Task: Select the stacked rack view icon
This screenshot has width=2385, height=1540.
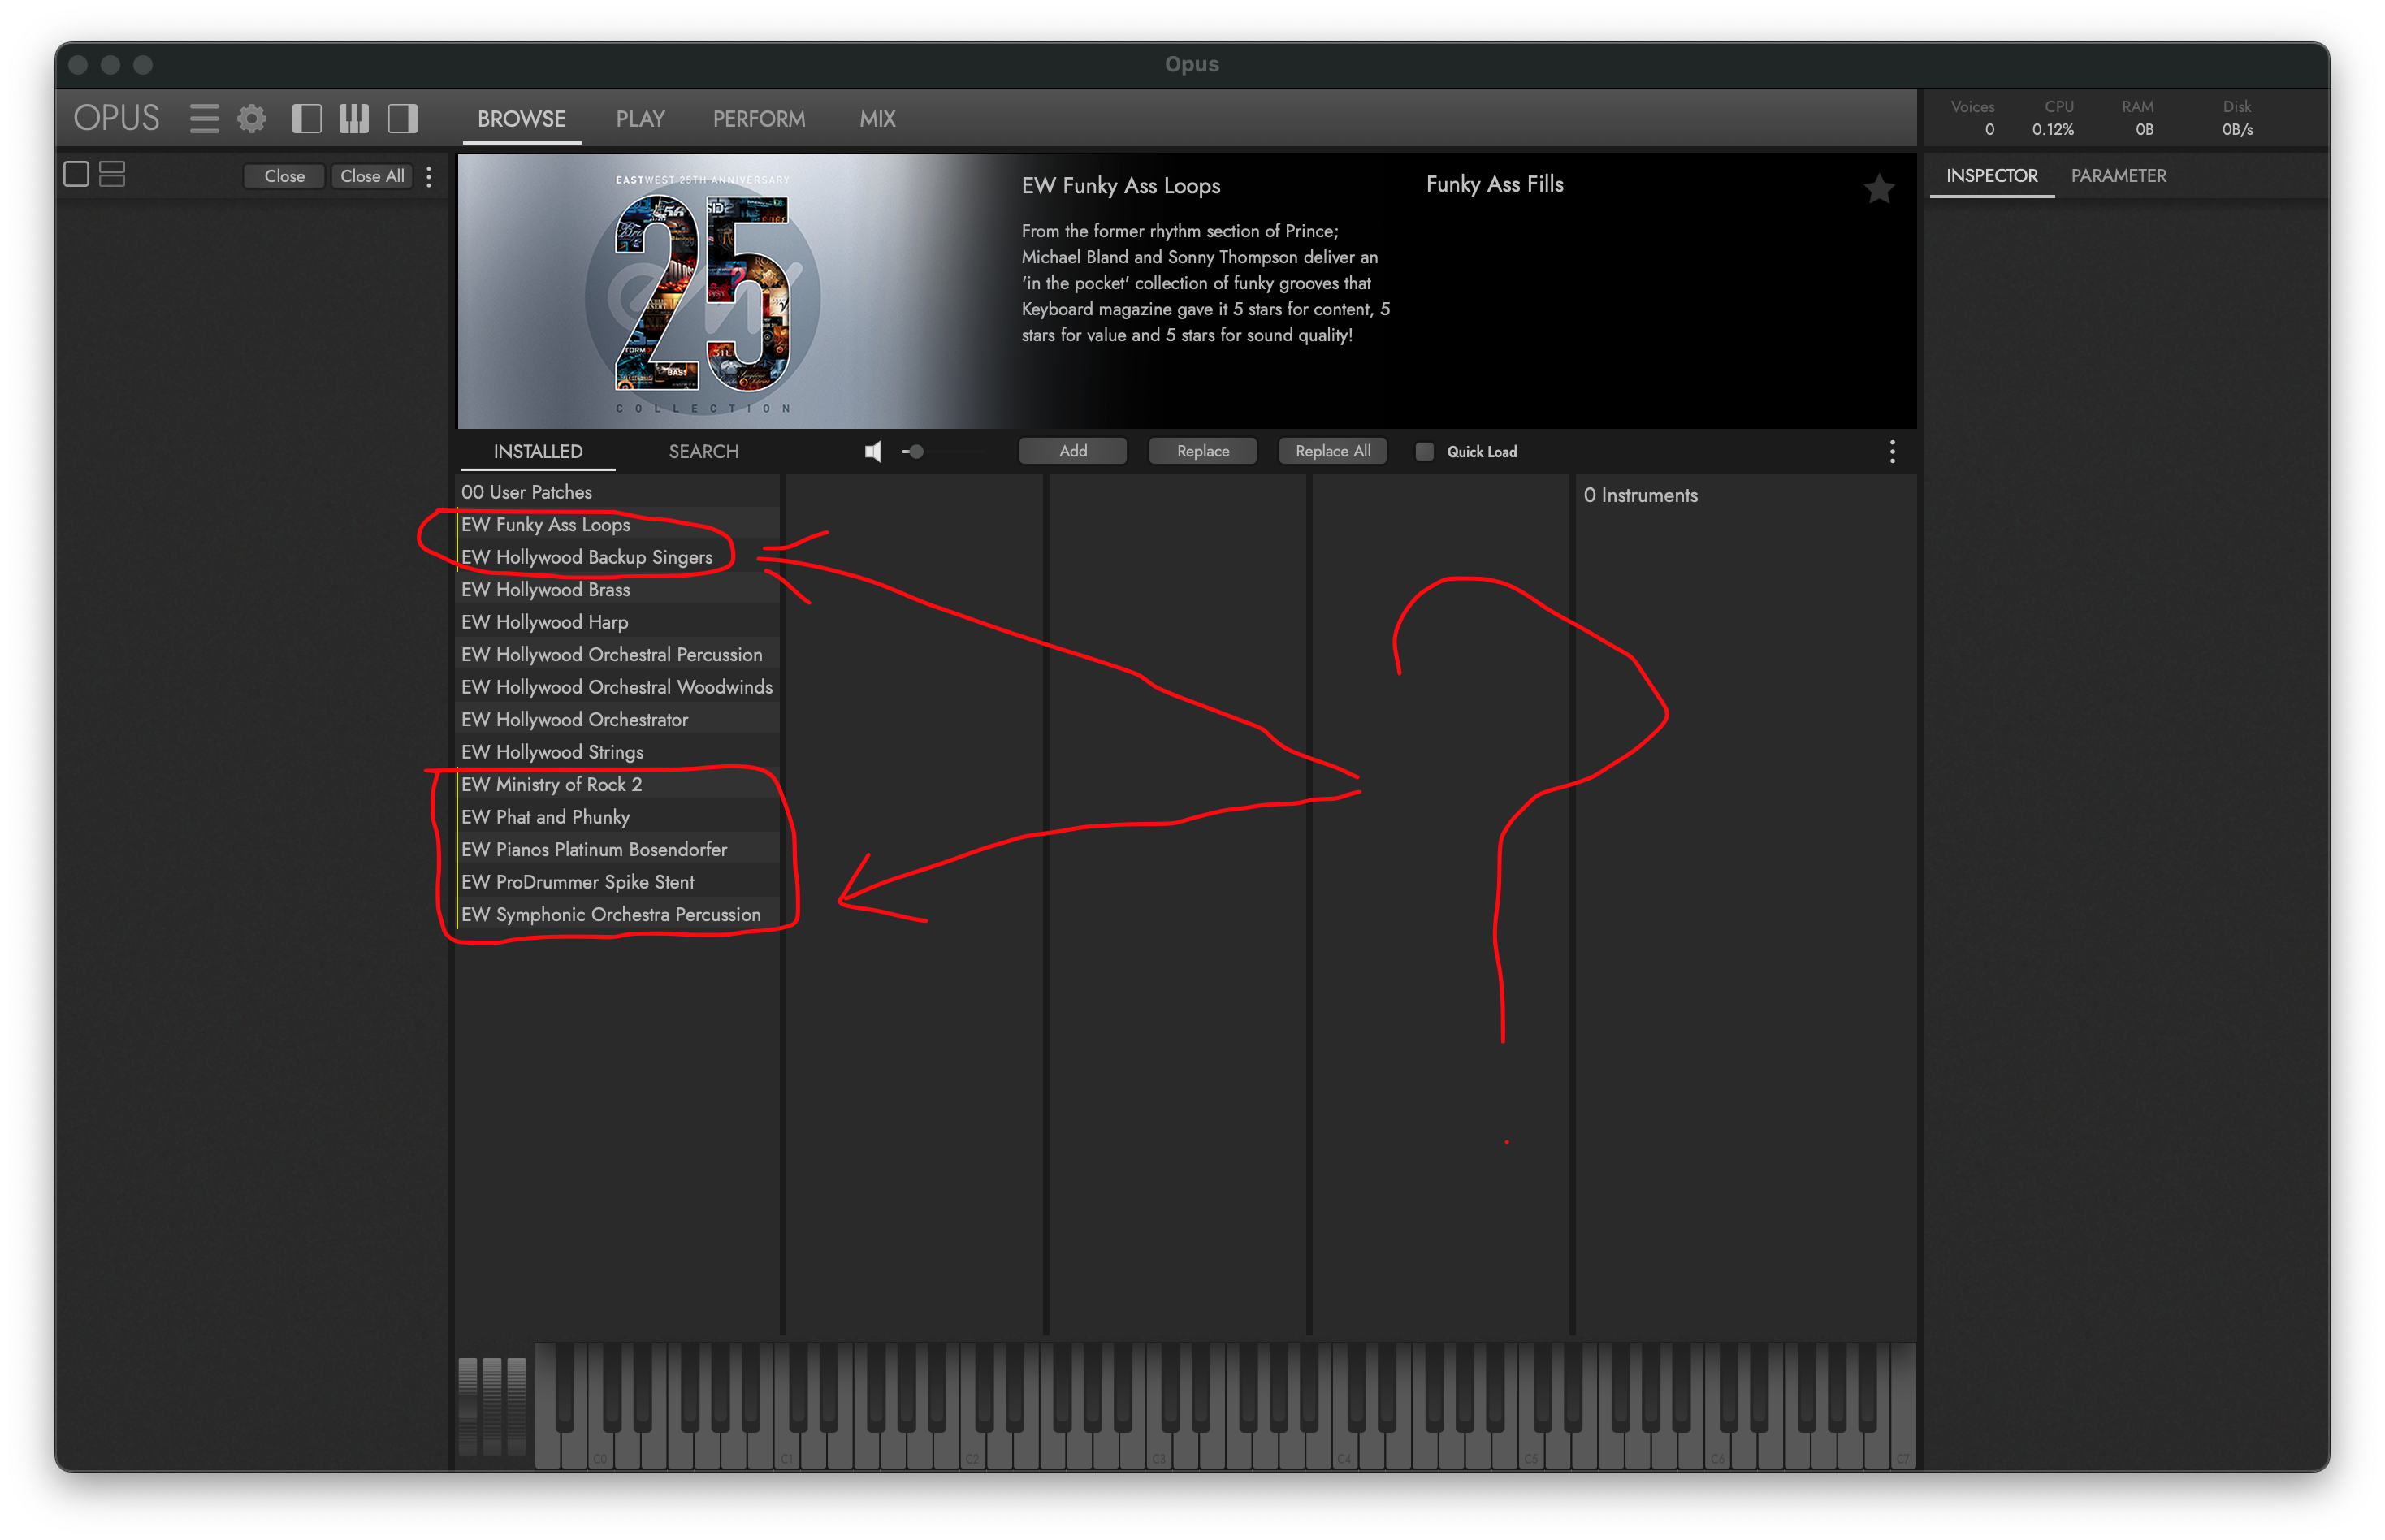Action: point(112,175)
